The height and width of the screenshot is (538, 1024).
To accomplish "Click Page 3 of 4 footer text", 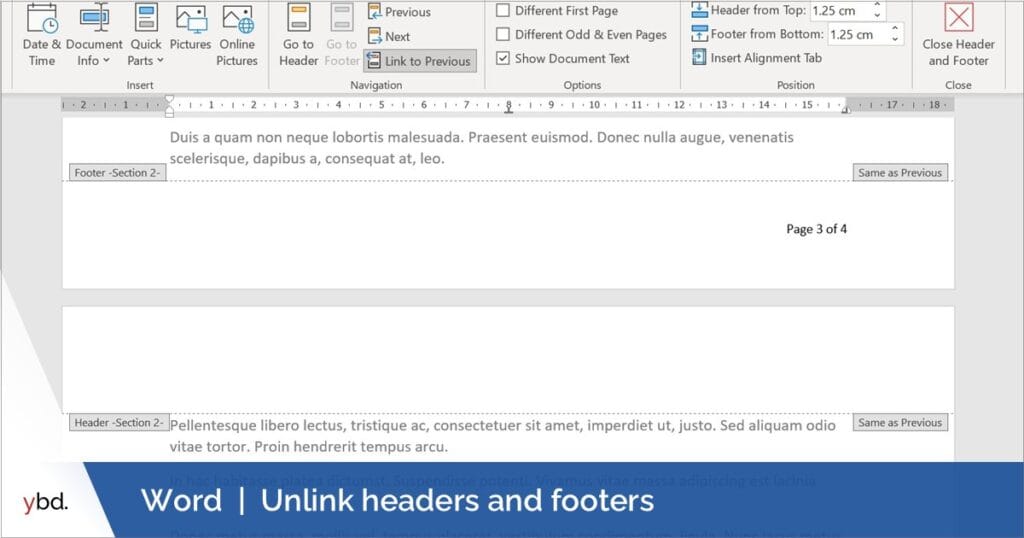I will coord(816,229).
